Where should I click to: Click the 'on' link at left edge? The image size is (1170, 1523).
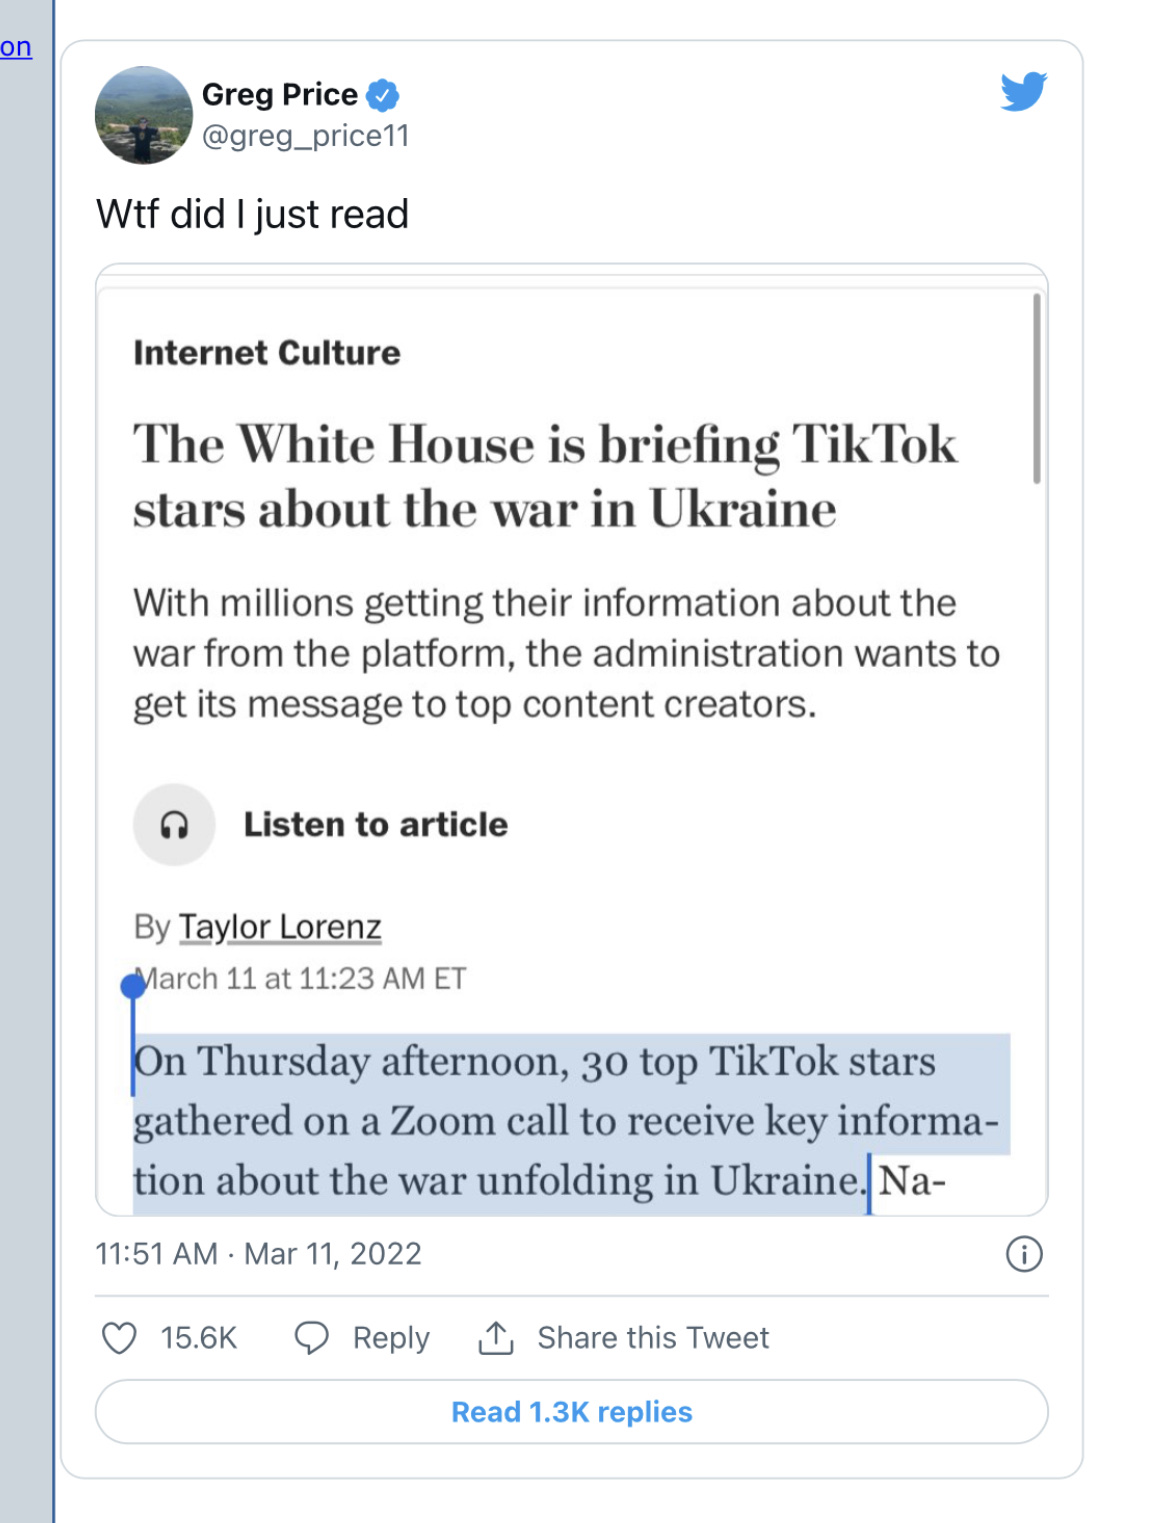coord(16,47)
